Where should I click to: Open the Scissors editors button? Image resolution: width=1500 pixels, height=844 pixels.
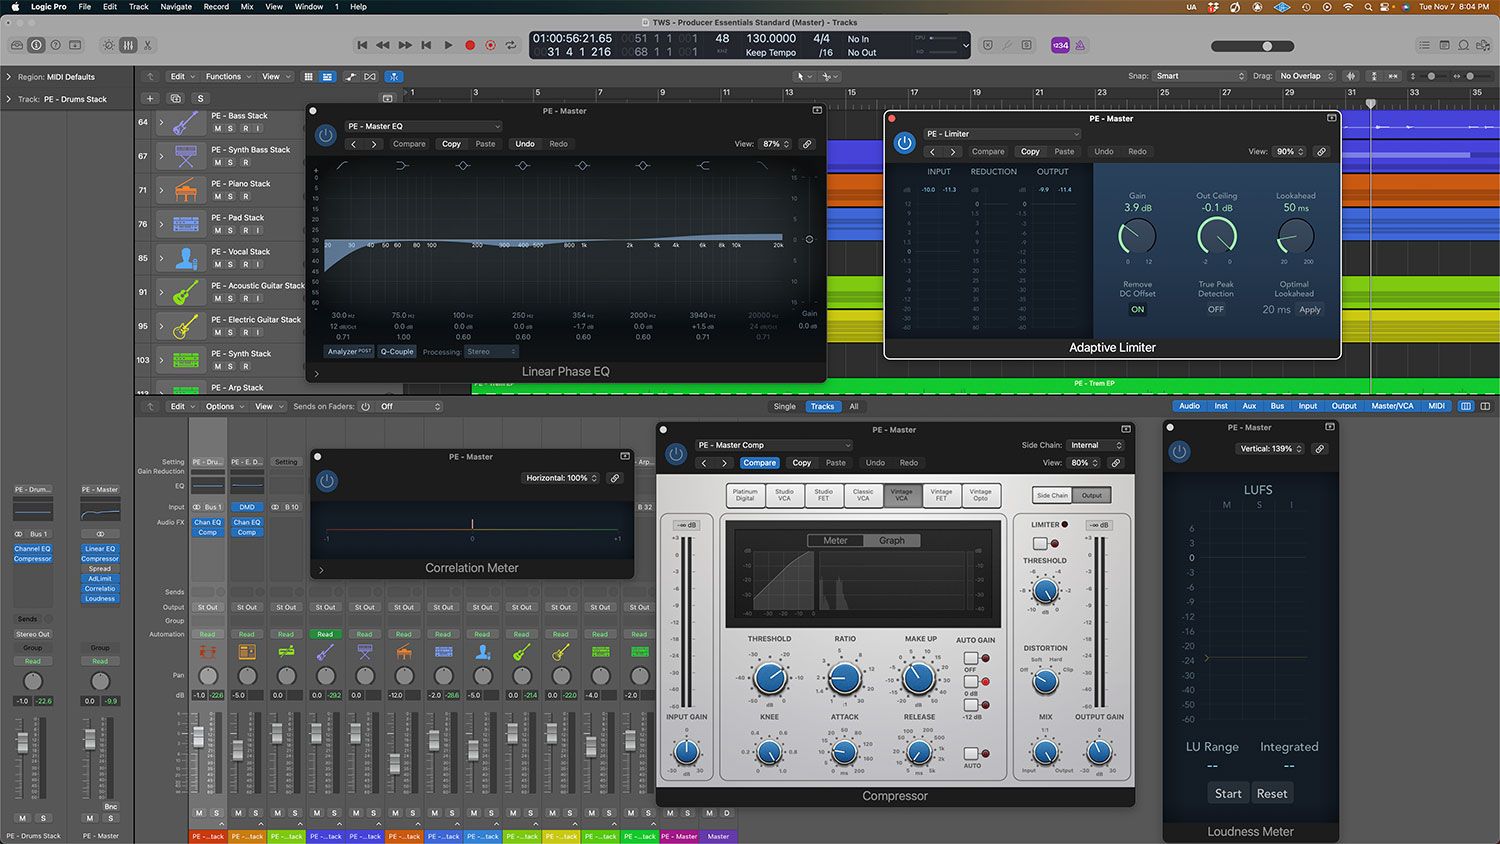[x=147, y=45]
